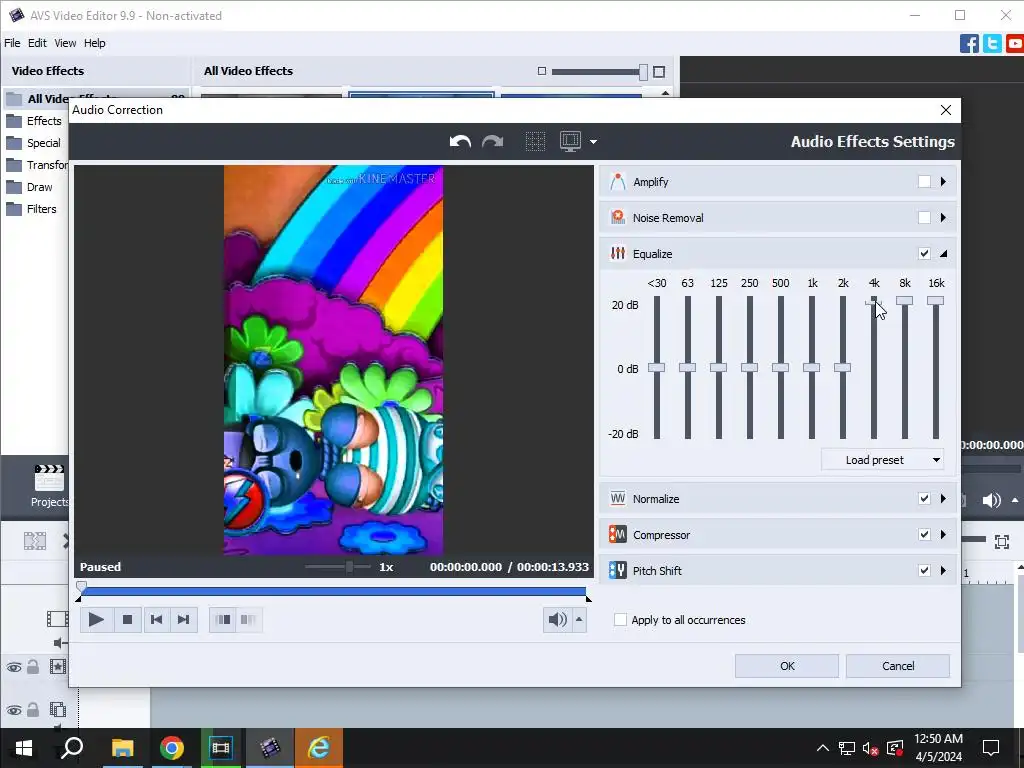Screen dimensions: 1024x768
Task: Mute the preview volume speaker button
Action: 557,620
